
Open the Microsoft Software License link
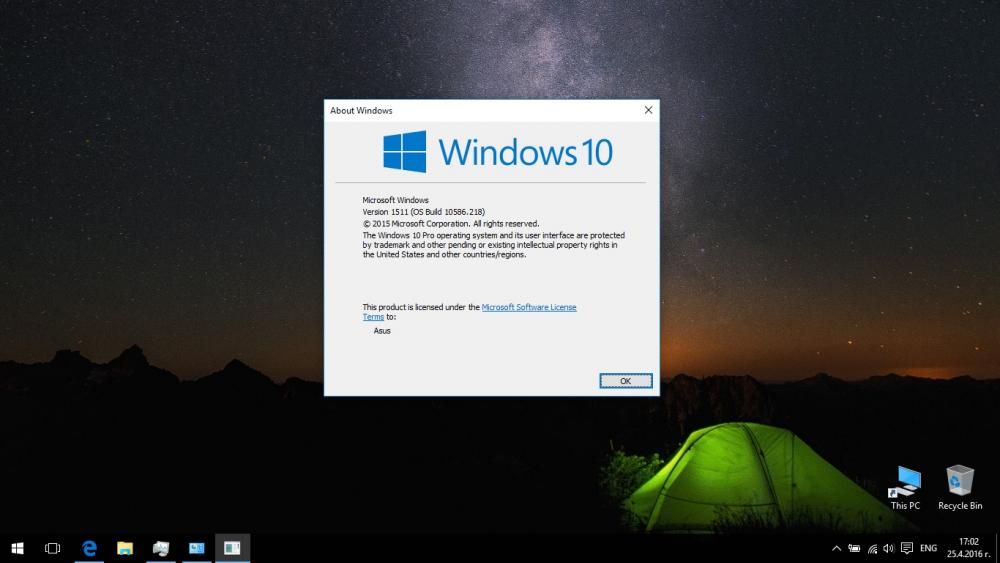[x=529, y=307]
